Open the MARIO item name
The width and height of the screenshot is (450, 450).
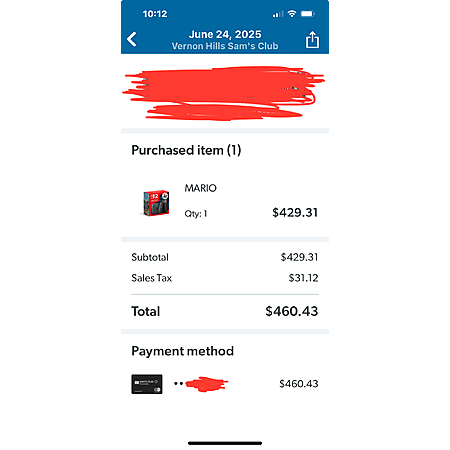point(201,188)
